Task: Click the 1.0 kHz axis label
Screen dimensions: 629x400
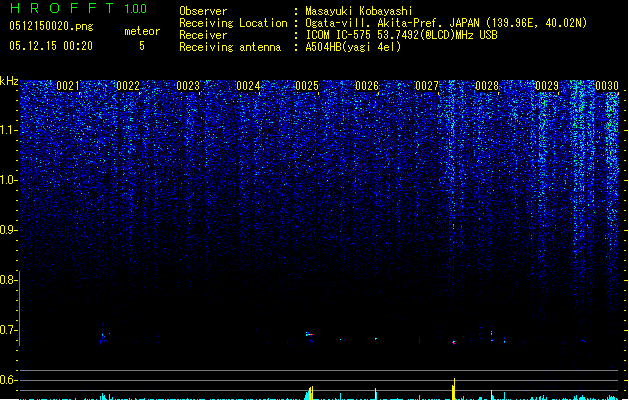Action: click(x=9, y=180)
